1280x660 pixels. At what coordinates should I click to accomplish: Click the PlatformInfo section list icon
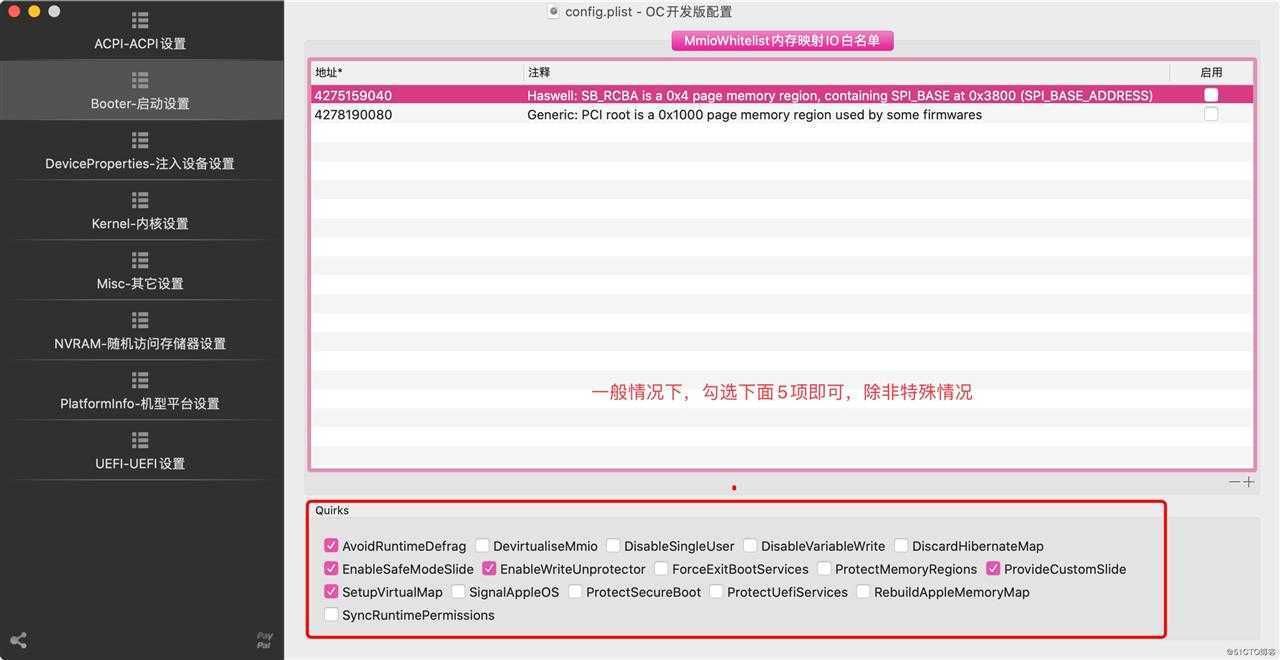(x=140, y=380)
